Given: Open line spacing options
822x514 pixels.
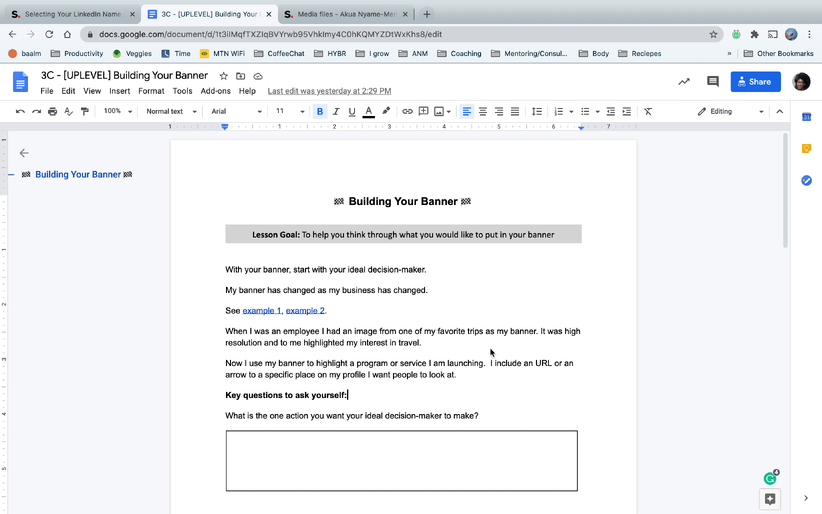Looking at the screenshot, I should (537, 111).
